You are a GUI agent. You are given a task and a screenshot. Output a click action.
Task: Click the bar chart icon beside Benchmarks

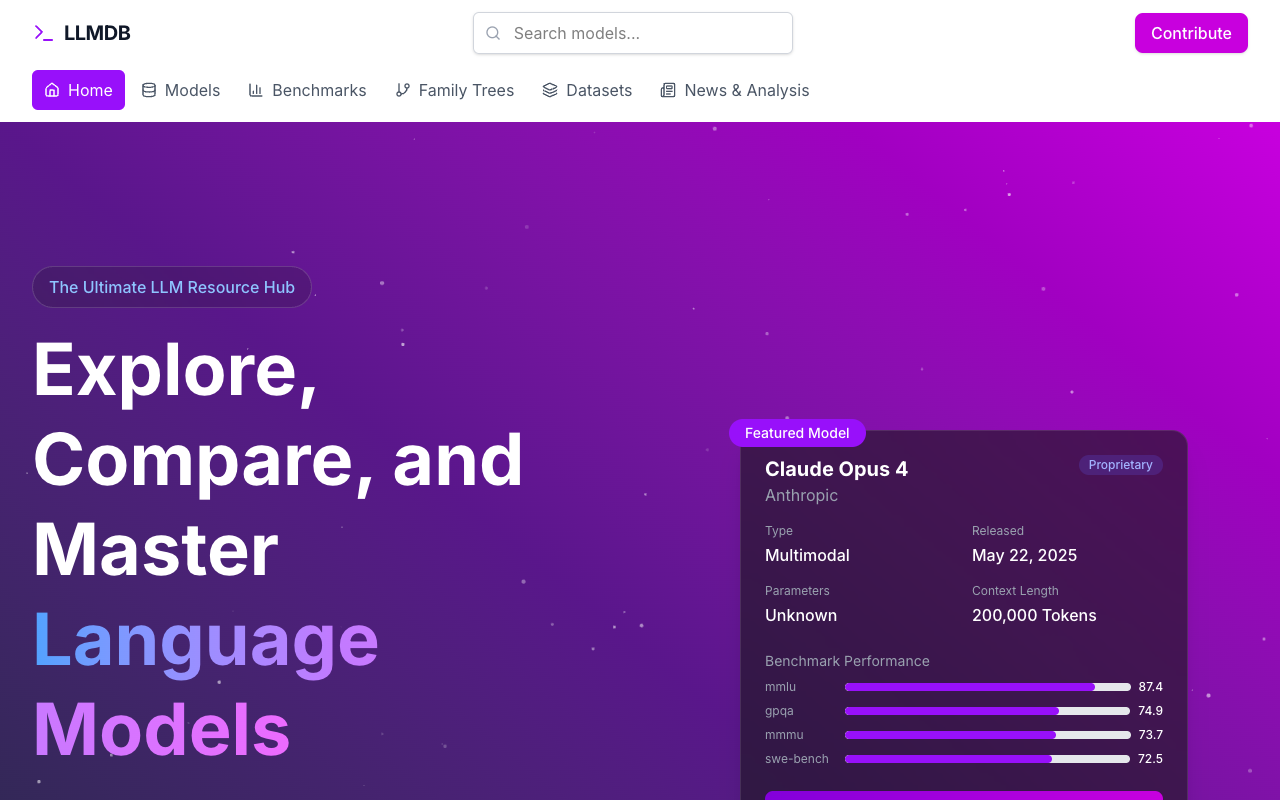(x=256, y=90)
